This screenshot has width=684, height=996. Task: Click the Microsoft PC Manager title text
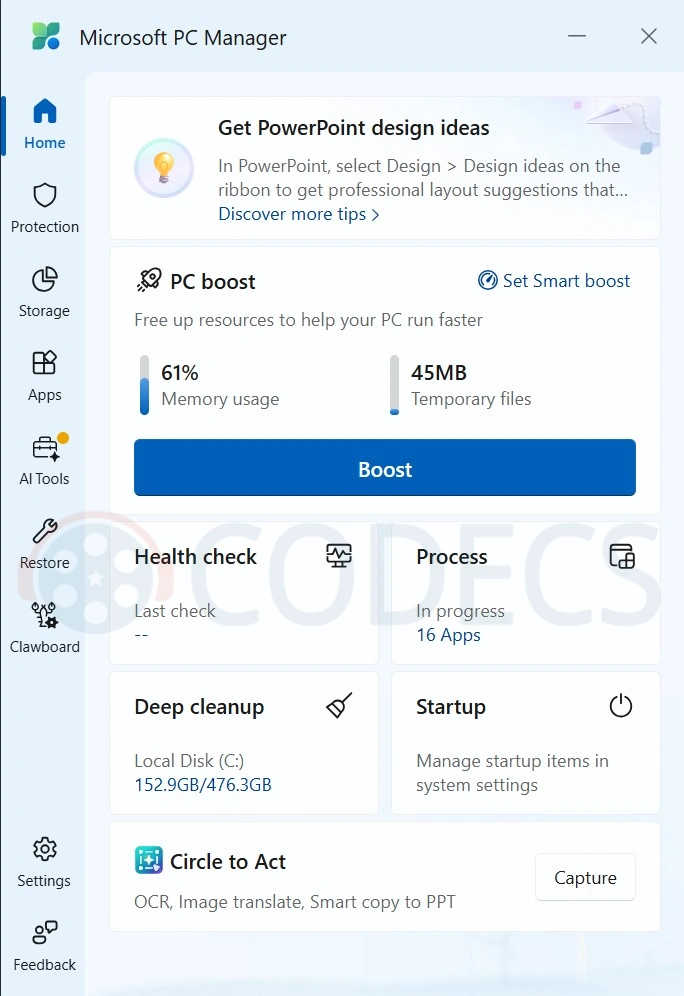point(183,38)
